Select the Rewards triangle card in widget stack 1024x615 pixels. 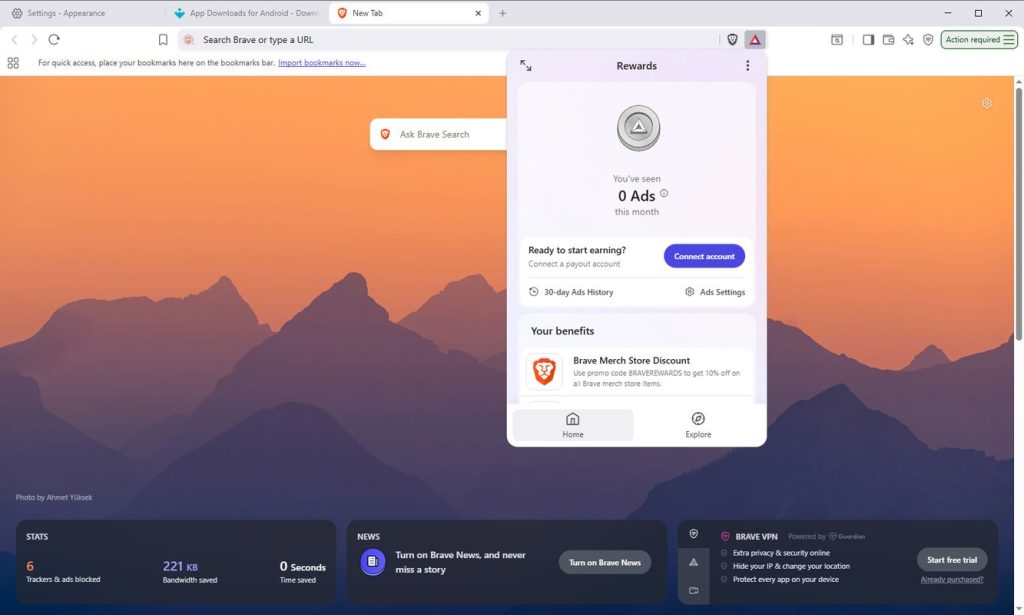[694, 562]
